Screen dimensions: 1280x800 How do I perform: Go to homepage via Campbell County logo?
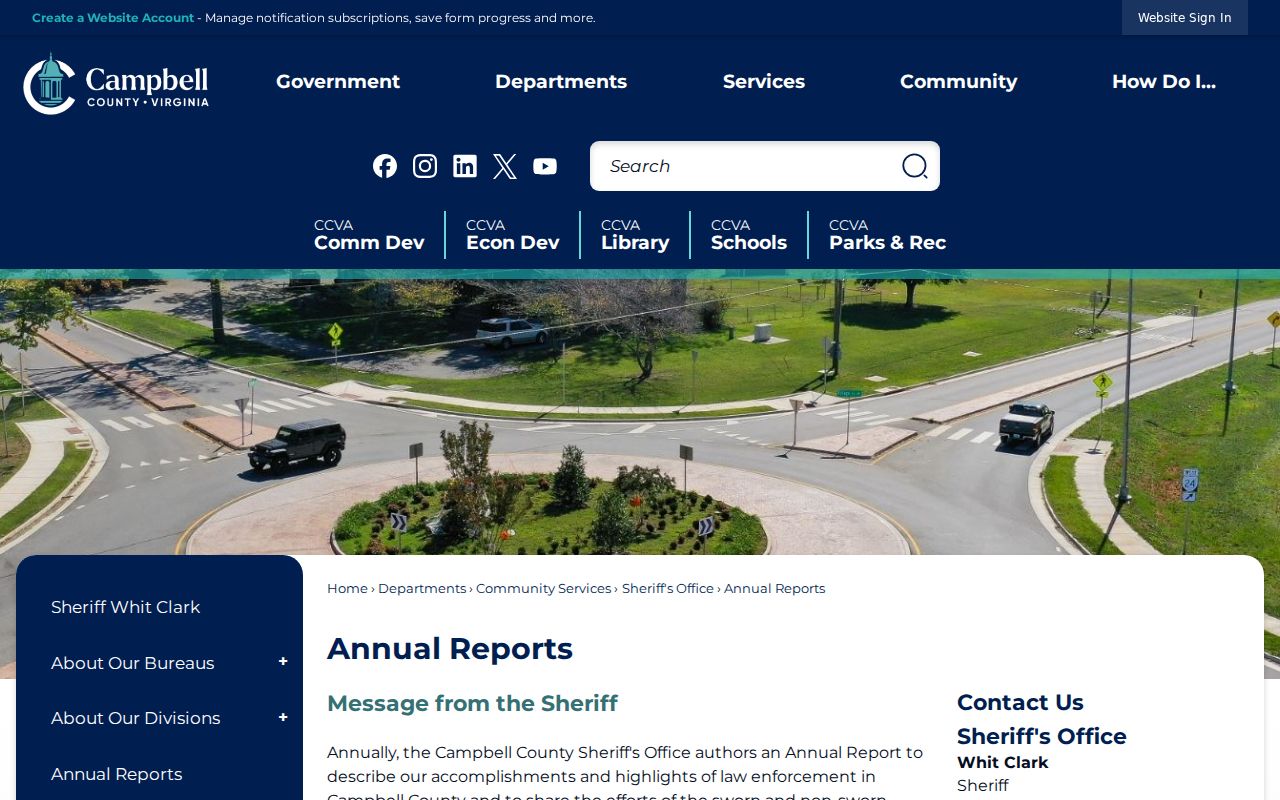click(x=116, y=84)
